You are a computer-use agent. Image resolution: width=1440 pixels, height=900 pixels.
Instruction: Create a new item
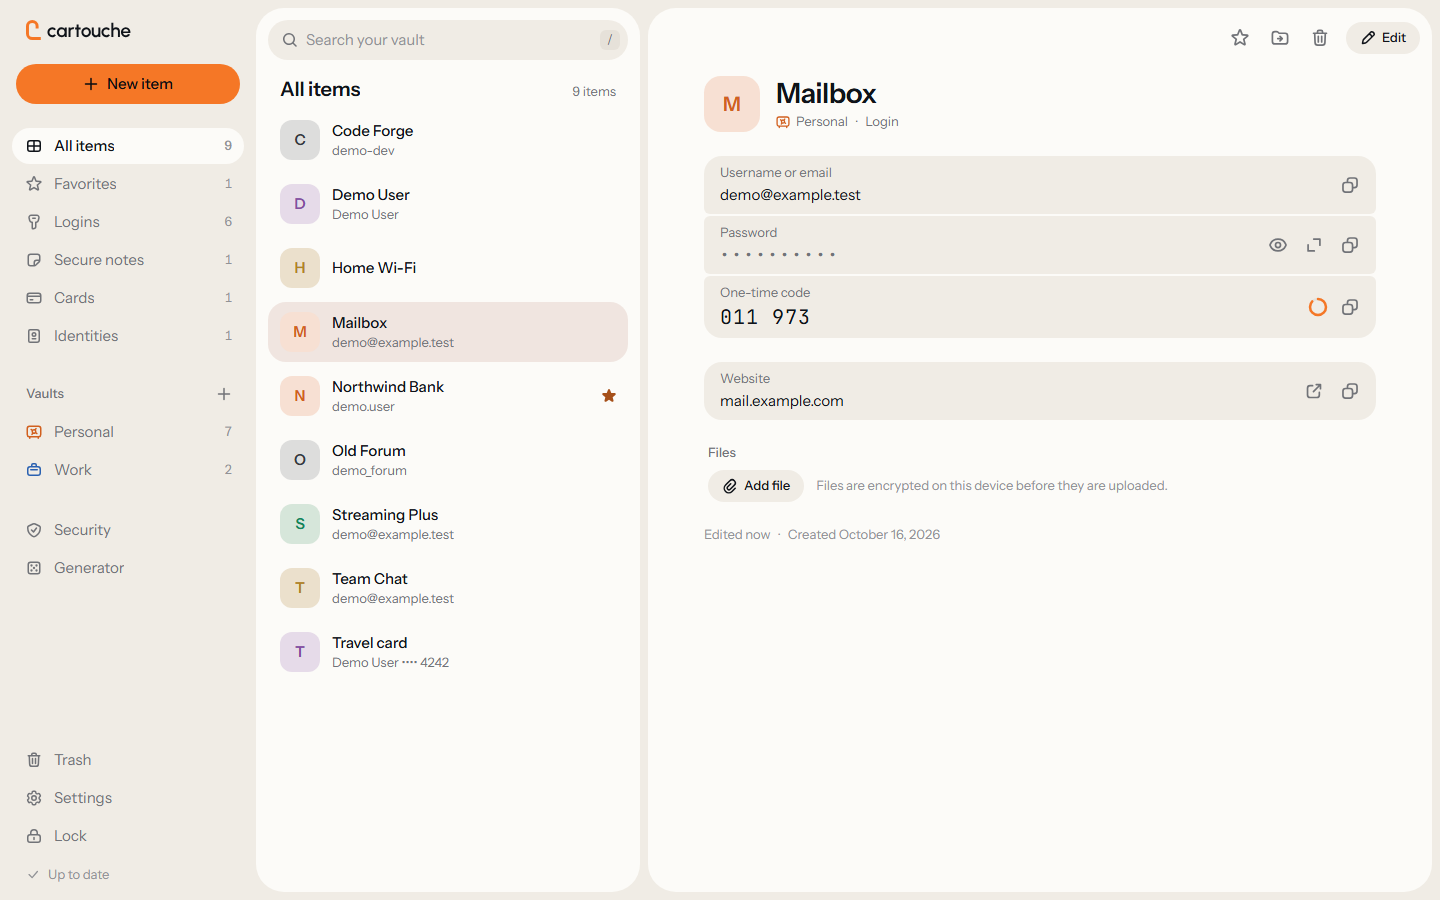[128, 84]
